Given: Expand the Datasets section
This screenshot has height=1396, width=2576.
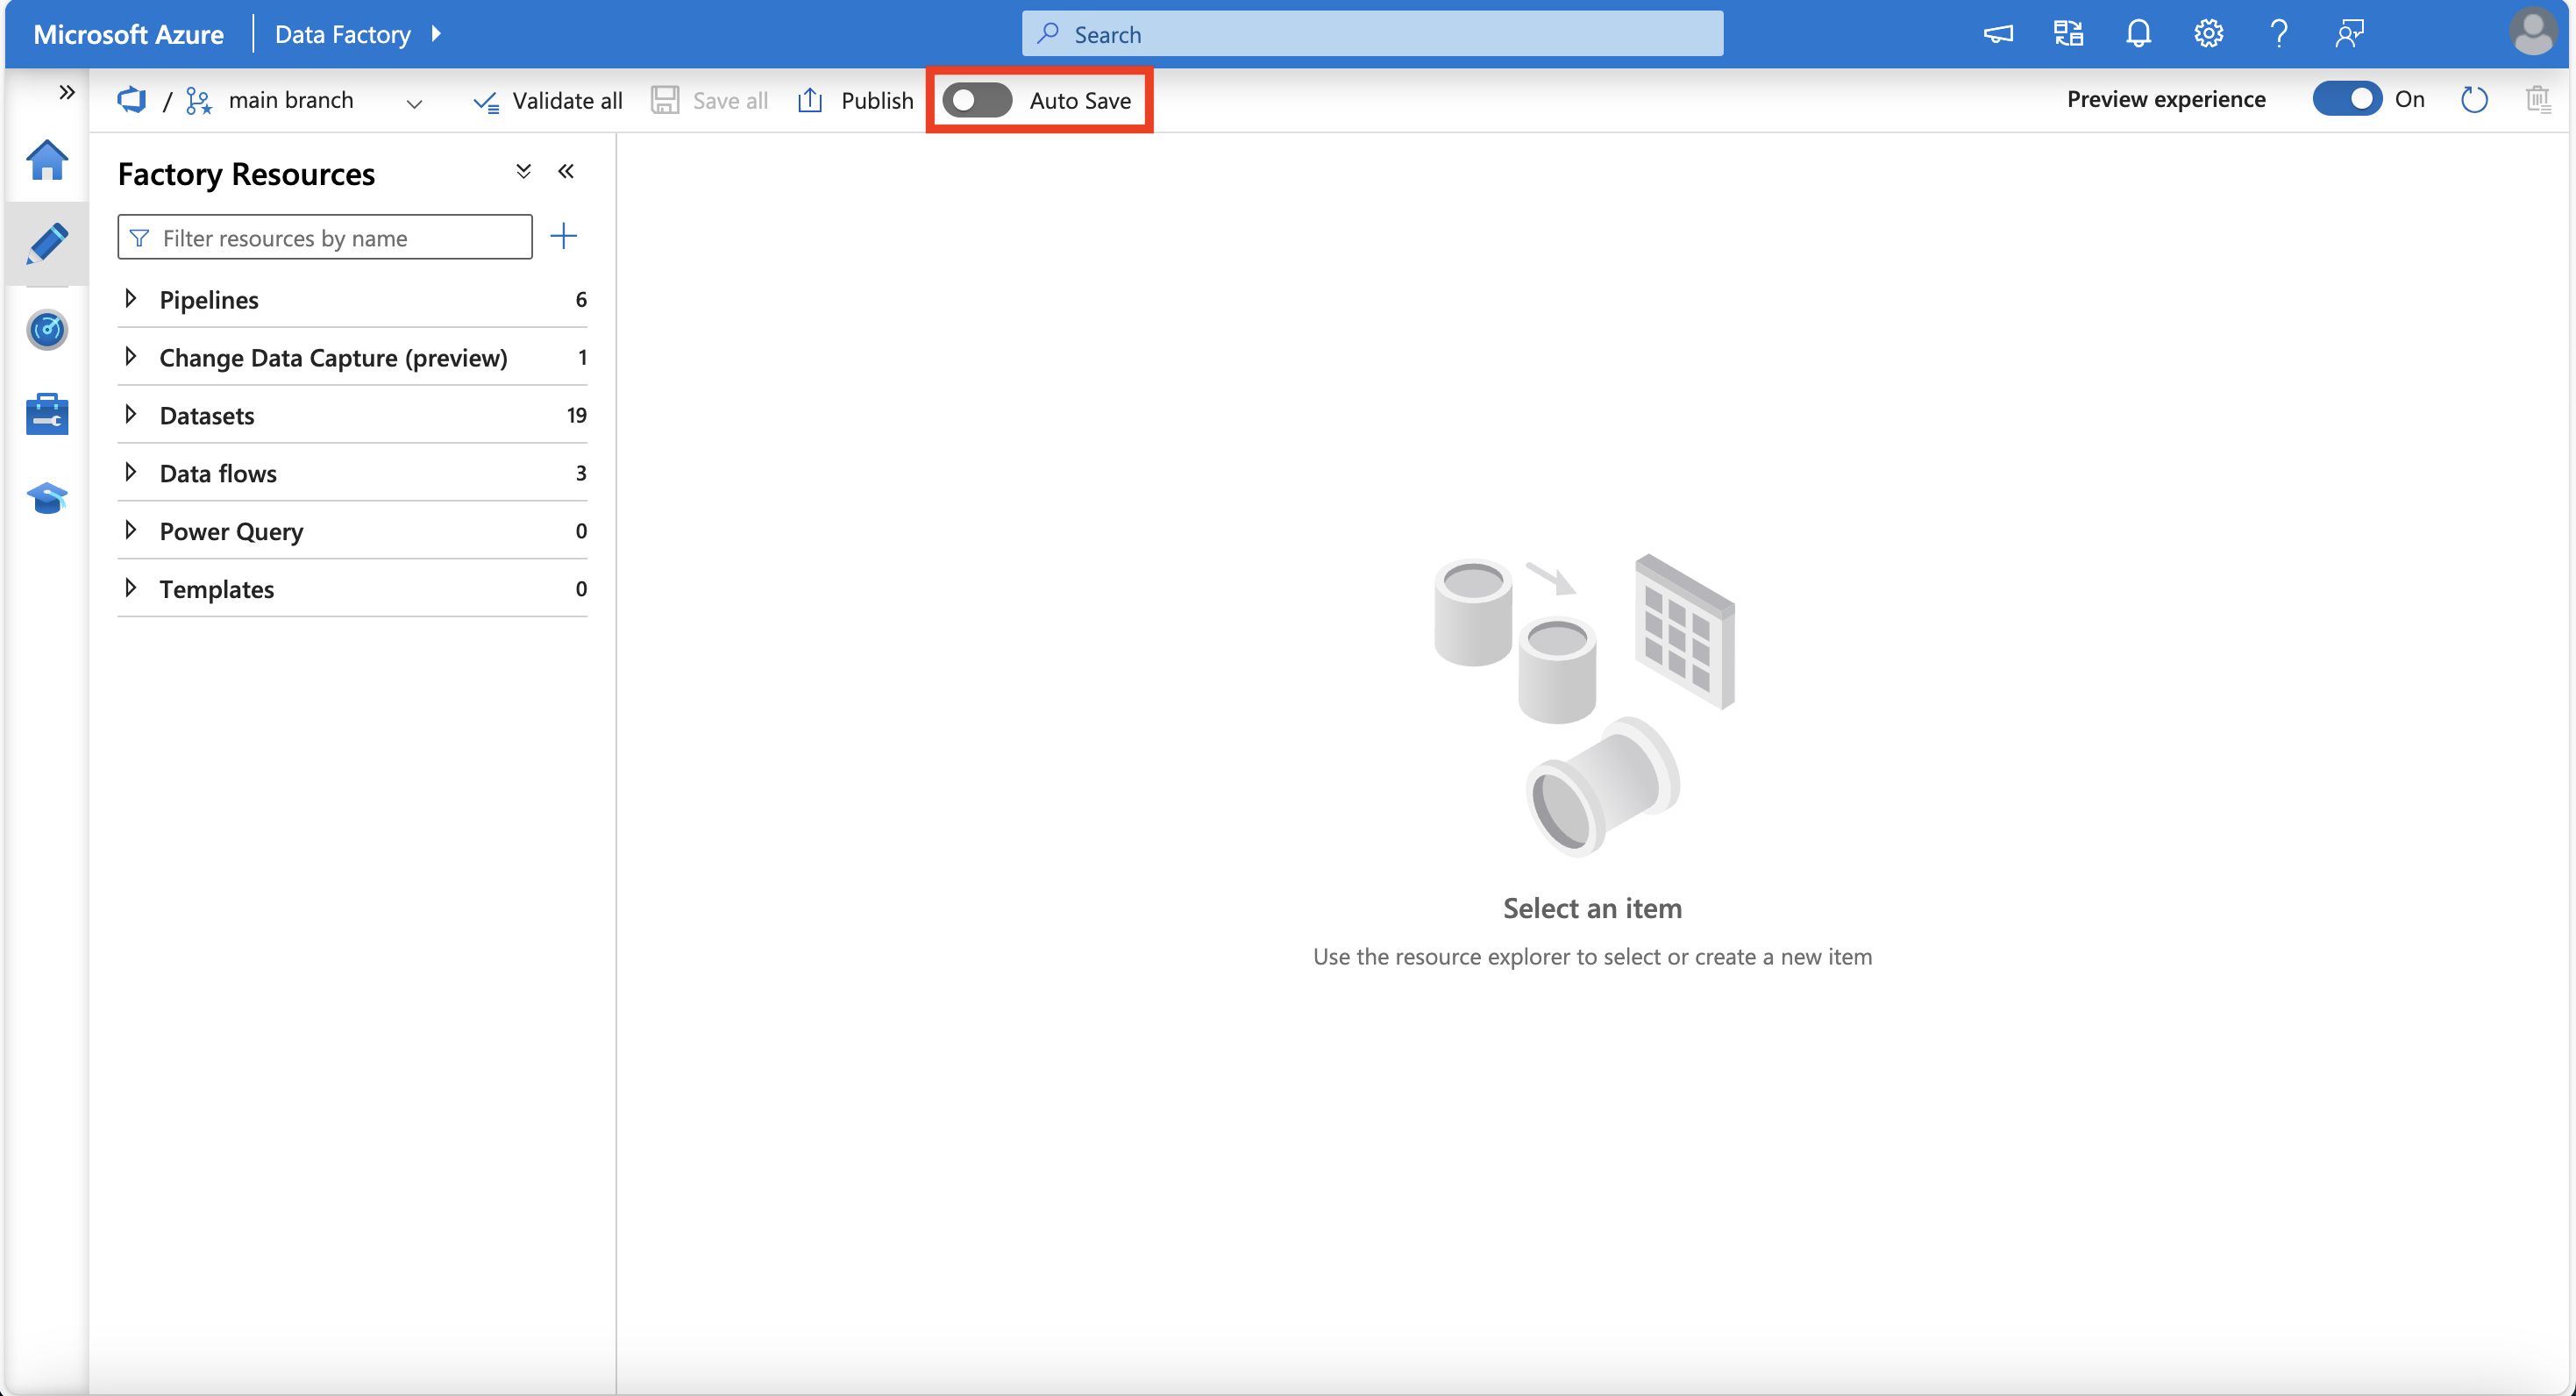Looking at the screenshot, I should pyautogui.click(x=132, y=413).
